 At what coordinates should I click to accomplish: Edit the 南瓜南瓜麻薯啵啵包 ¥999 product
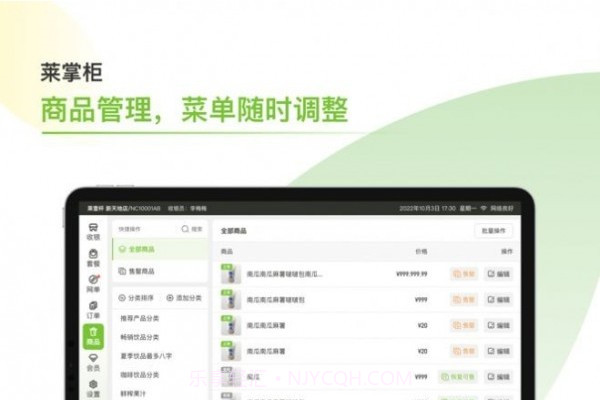pyautogui.click(x=498, y=300)
